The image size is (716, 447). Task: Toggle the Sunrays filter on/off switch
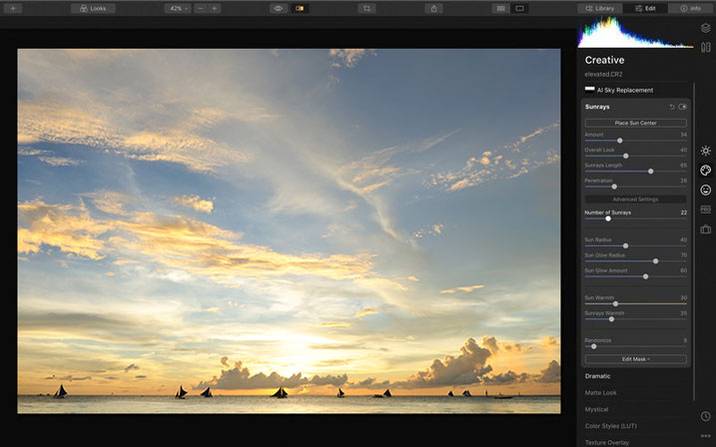point(683,106)
